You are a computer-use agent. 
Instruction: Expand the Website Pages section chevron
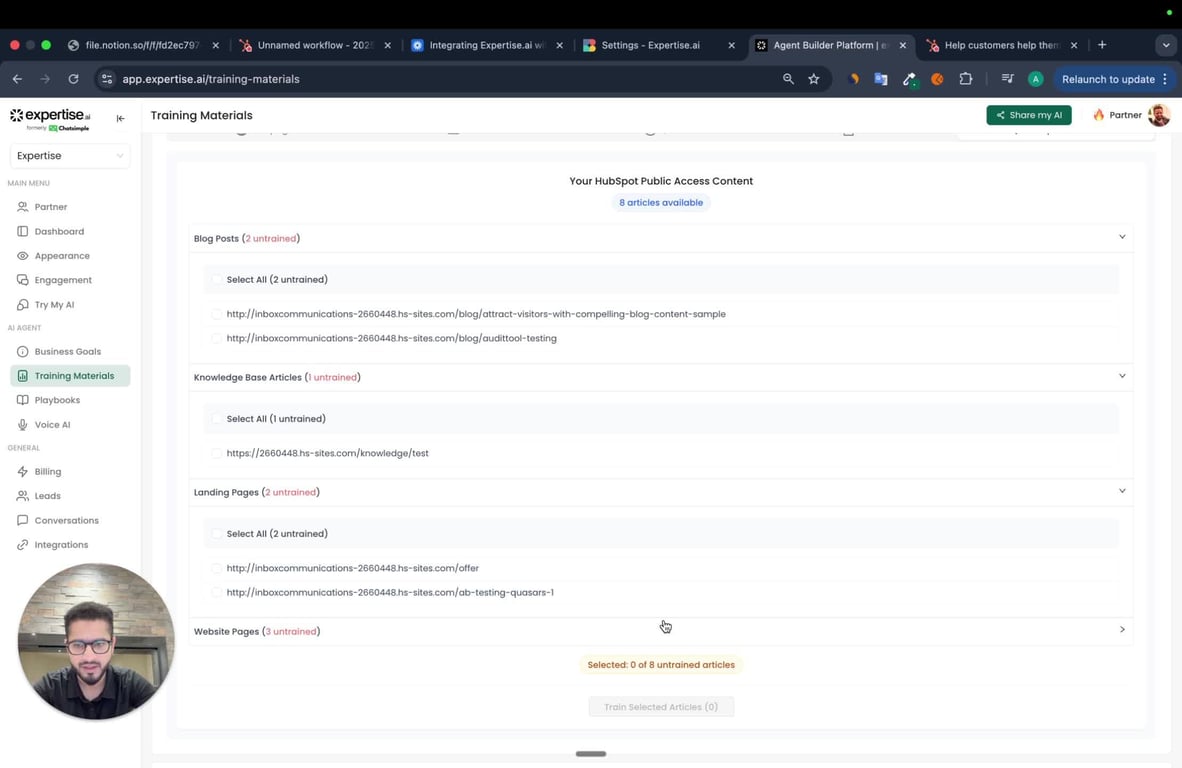pyautogui.click(x=1122, y=630)
